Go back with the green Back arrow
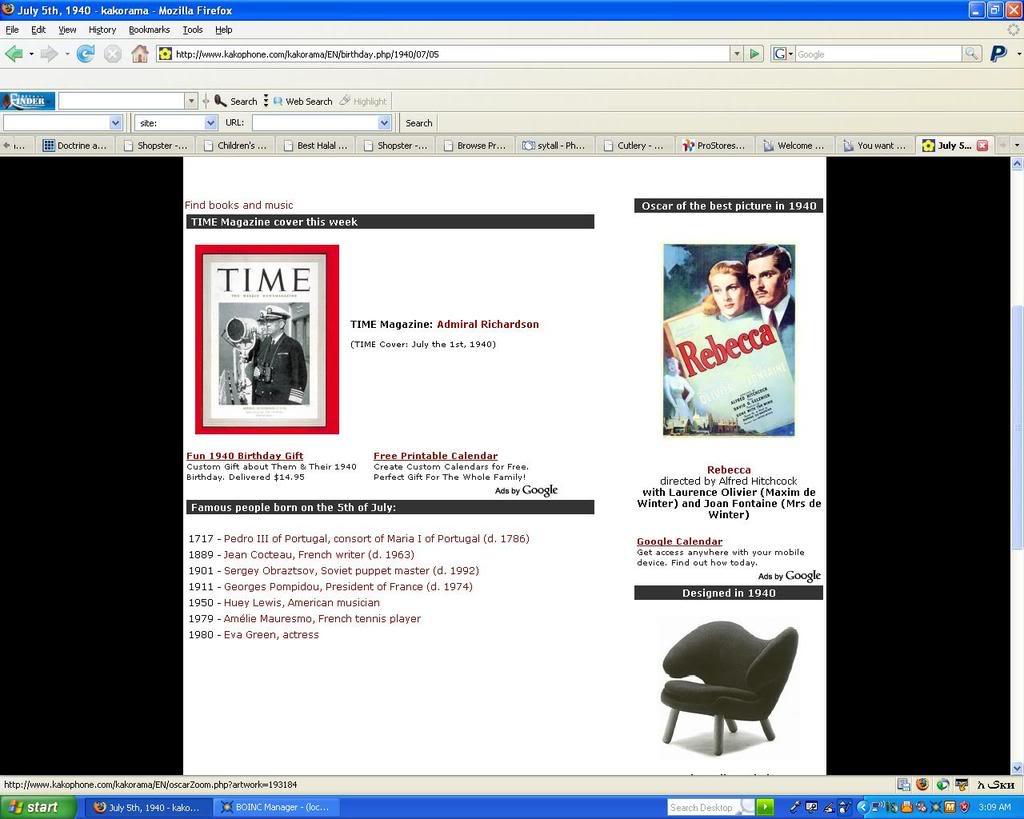Image resolution: width=1024 pixels, height=819 pixels. pyautogui.click(x=14, y=54)
